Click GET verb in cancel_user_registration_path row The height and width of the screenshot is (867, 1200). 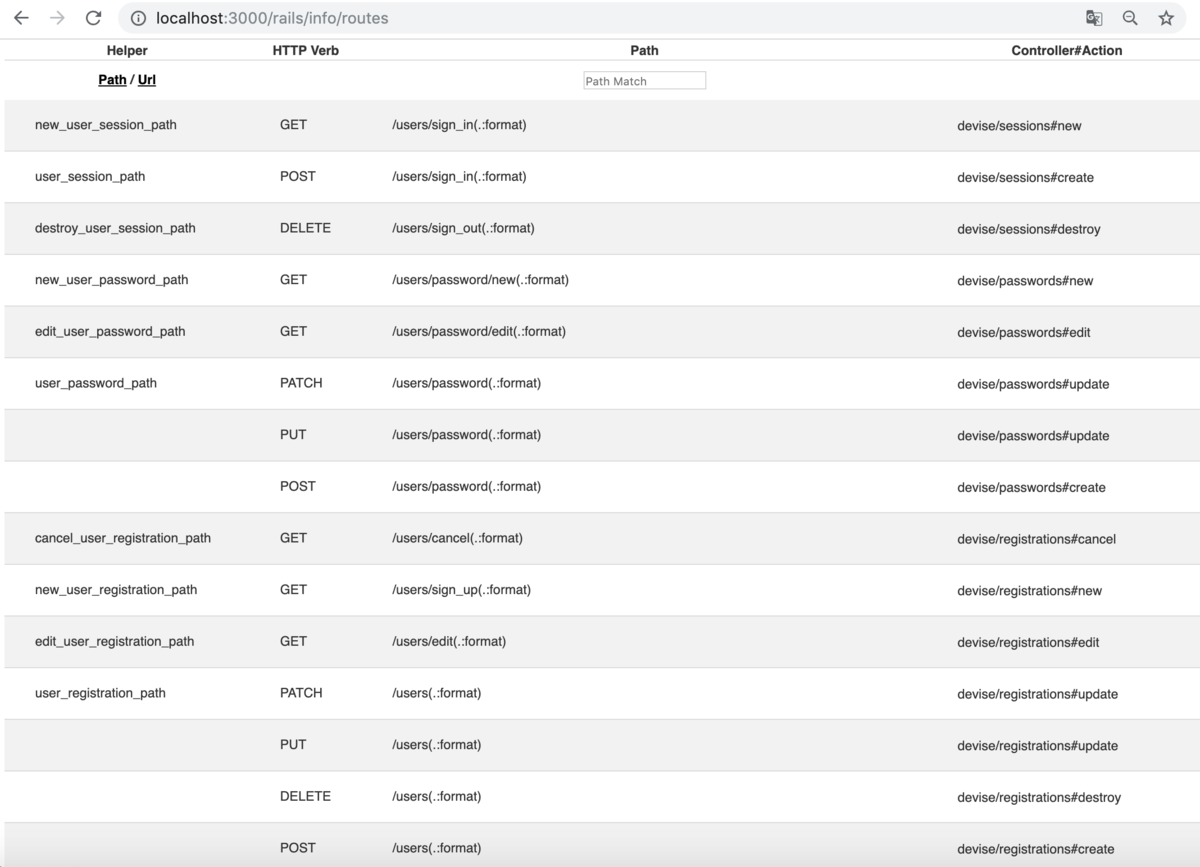pyautogui.click(x=293, y=538)
